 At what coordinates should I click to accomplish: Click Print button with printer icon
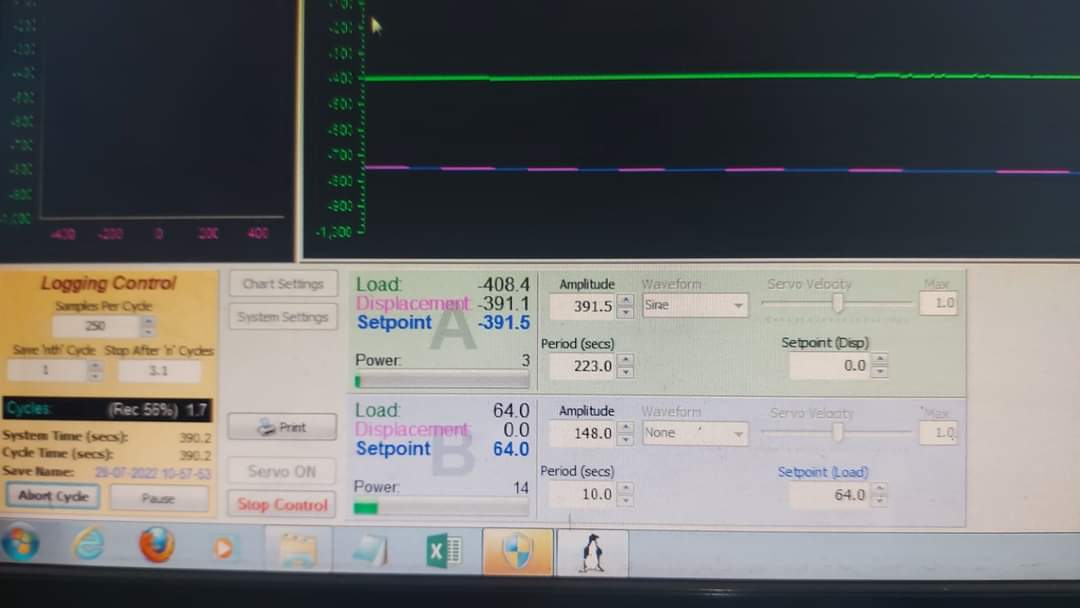pos(281,427)
